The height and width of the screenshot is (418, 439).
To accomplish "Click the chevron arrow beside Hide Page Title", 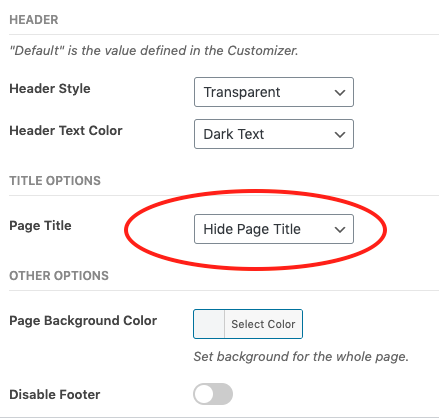I will click(340, 230).
